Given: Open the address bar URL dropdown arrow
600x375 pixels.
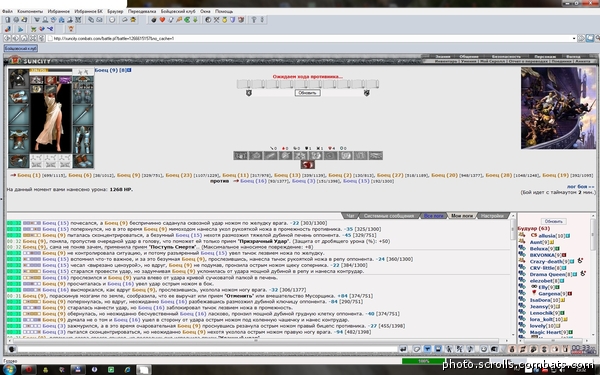Looking at the screenshot, I should 574,38.
